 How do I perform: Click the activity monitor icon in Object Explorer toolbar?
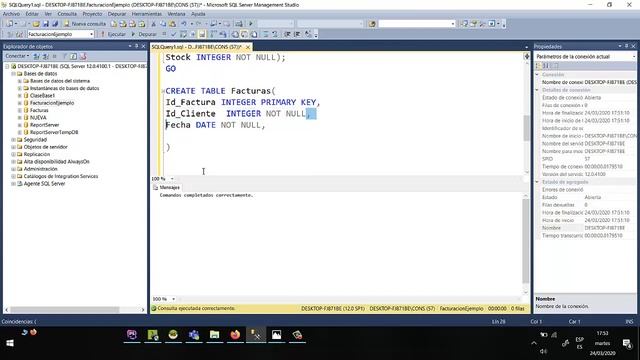[x=83, y=56]
